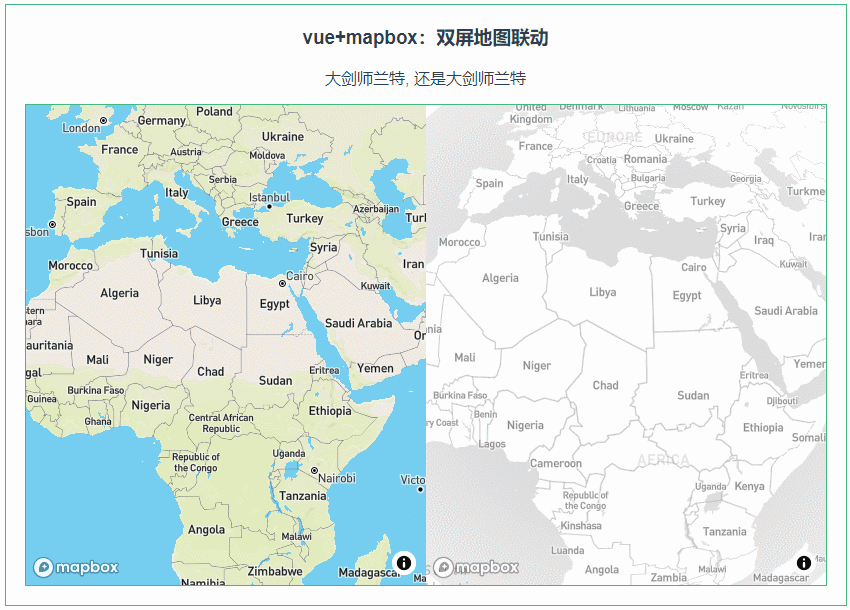Click the 'London' map label
Viewport: 850px width, 610px height.
(81, 128)
